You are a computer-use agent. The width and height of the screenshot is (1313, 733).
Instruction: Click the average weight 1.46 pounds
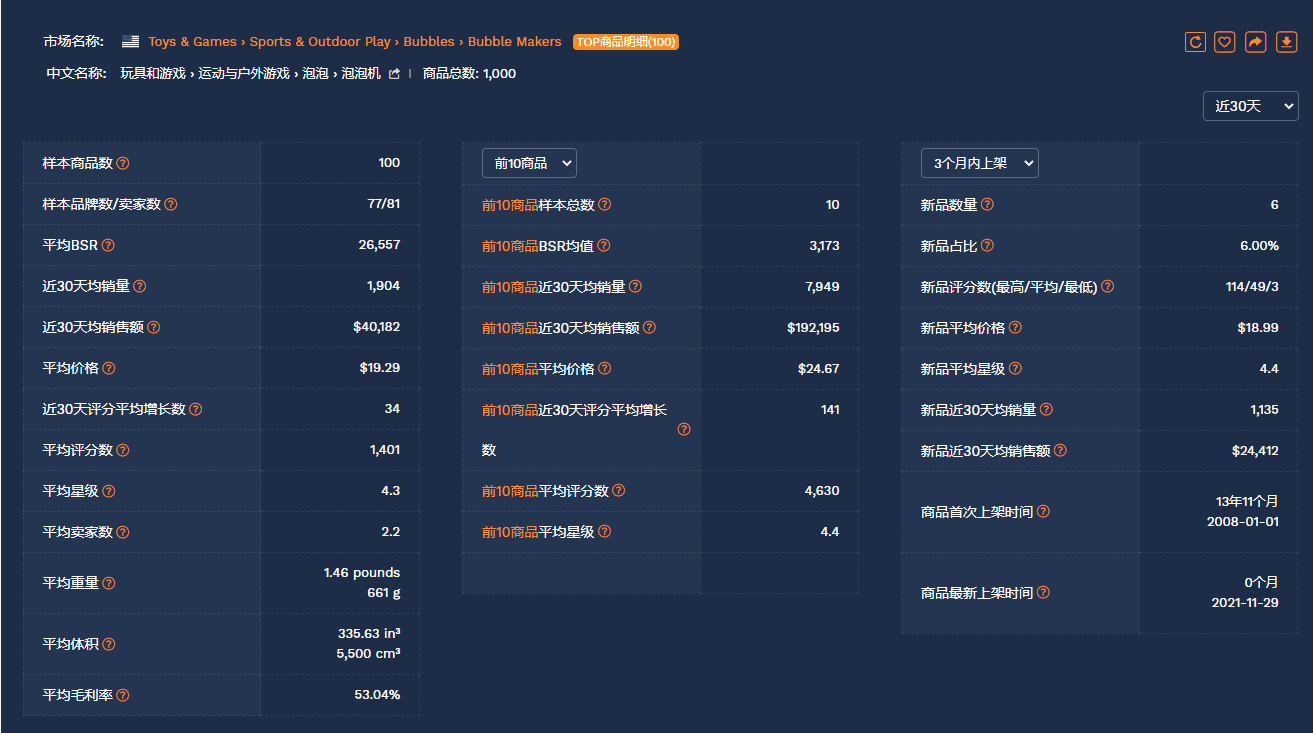(362, 573)
